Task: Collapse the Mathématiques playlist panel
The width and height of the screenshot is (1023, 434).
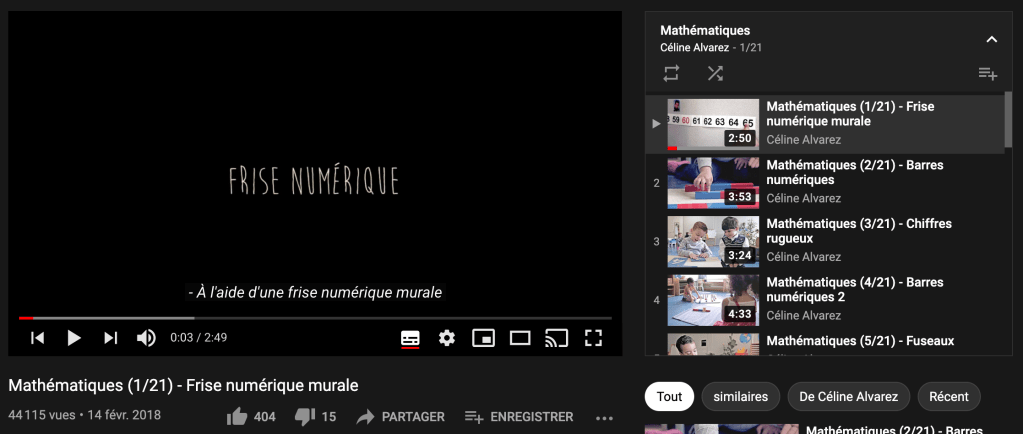Action: [x=991, y=39]
